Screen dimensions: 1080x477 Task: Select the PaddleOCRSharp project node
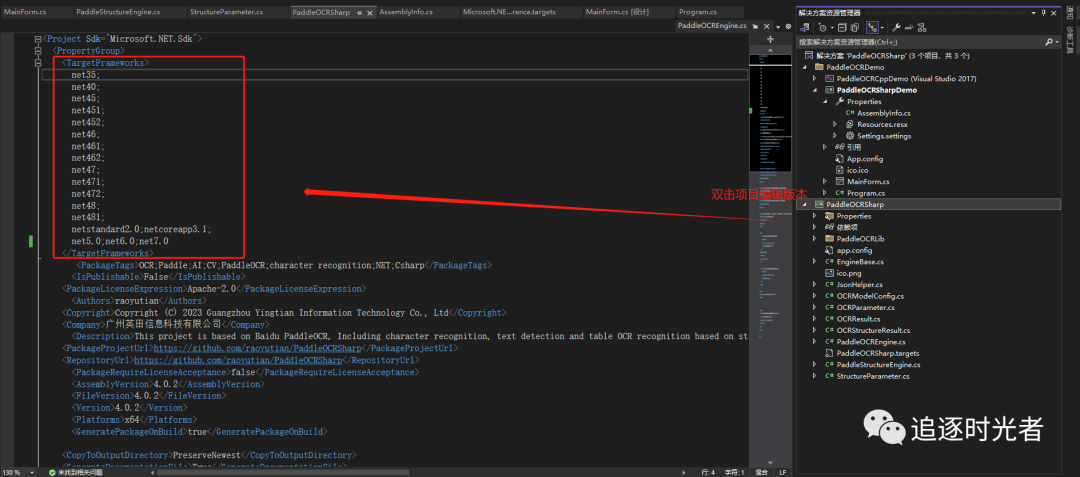(854, 204)
